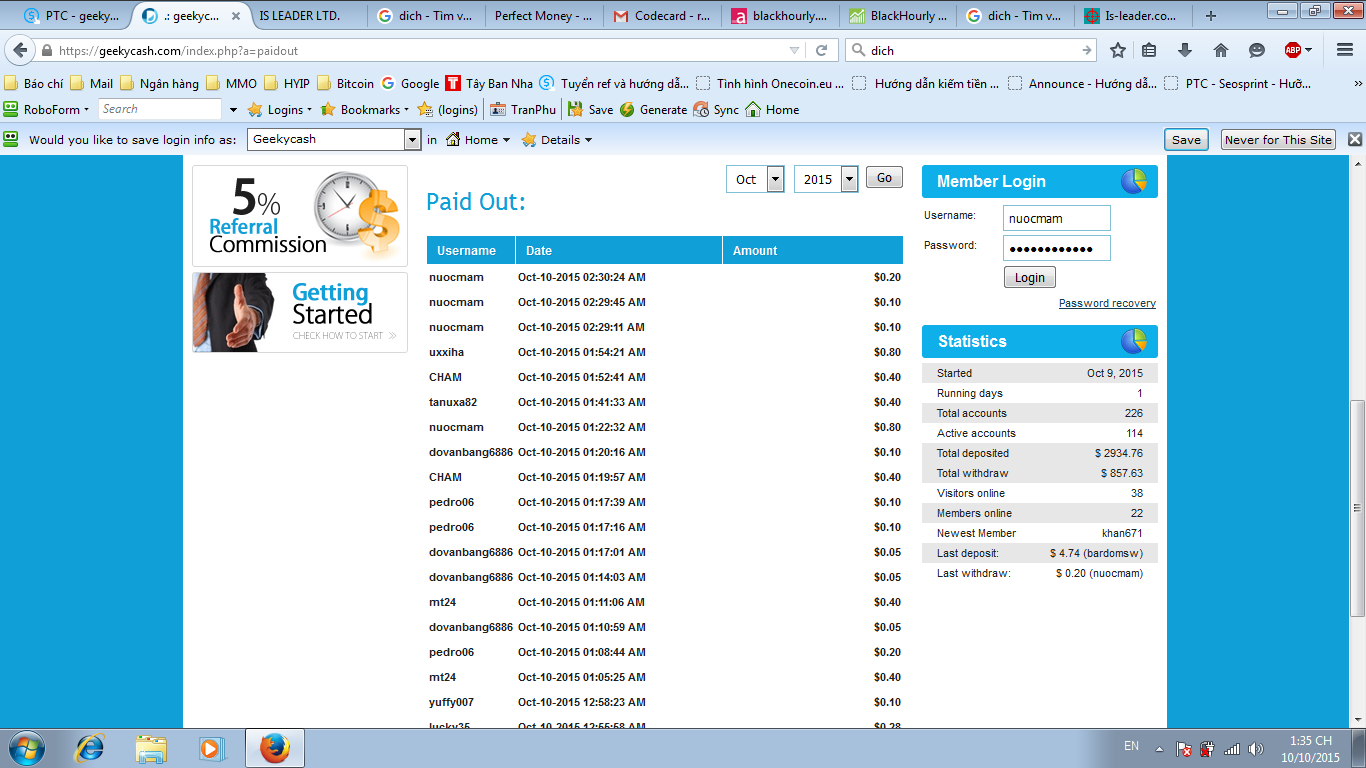Click the uxxiha payout row name
Image resolution: width=1366 pixels, height=768 pixels.
(x=446, y=352)
